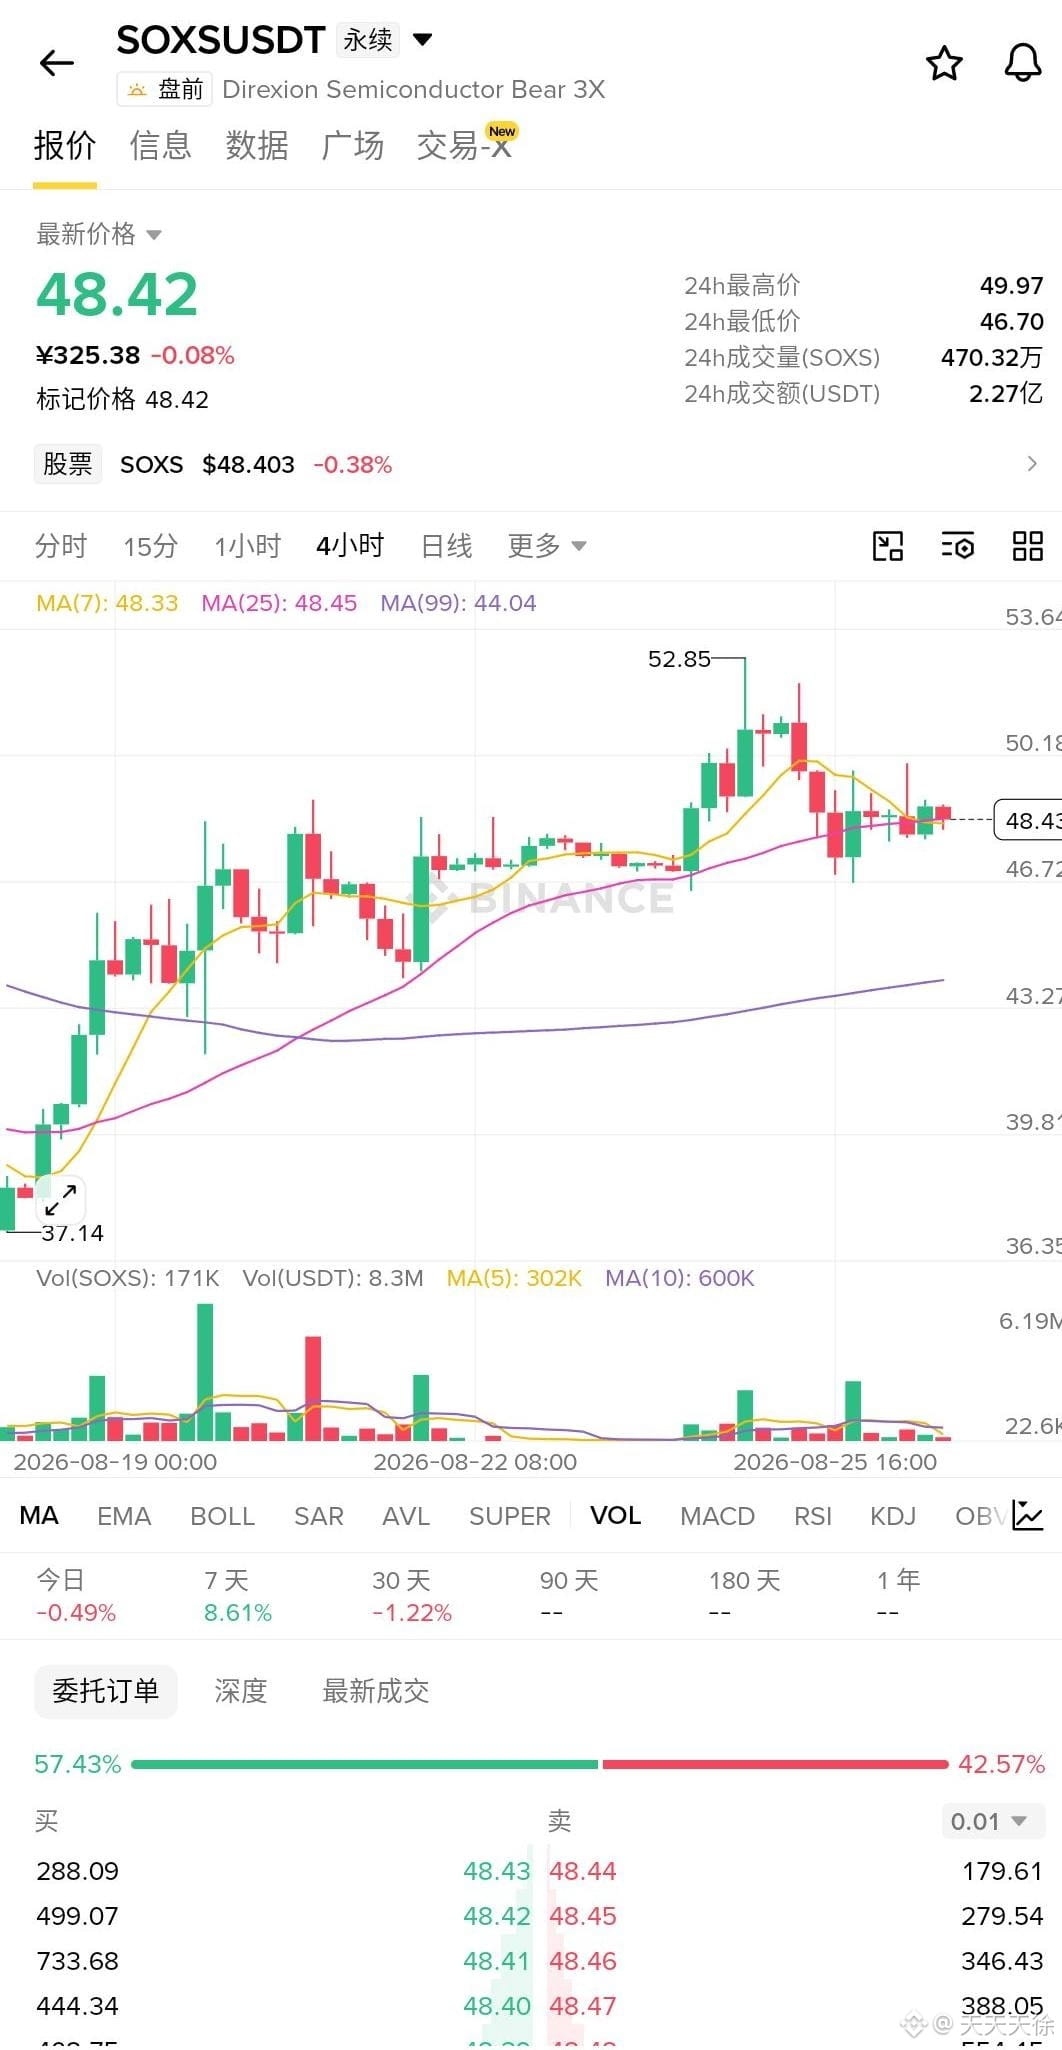Toggle BOLL indicator
The width and height of the screenshot is (1062, 2050).
(x=222, y=1516)
